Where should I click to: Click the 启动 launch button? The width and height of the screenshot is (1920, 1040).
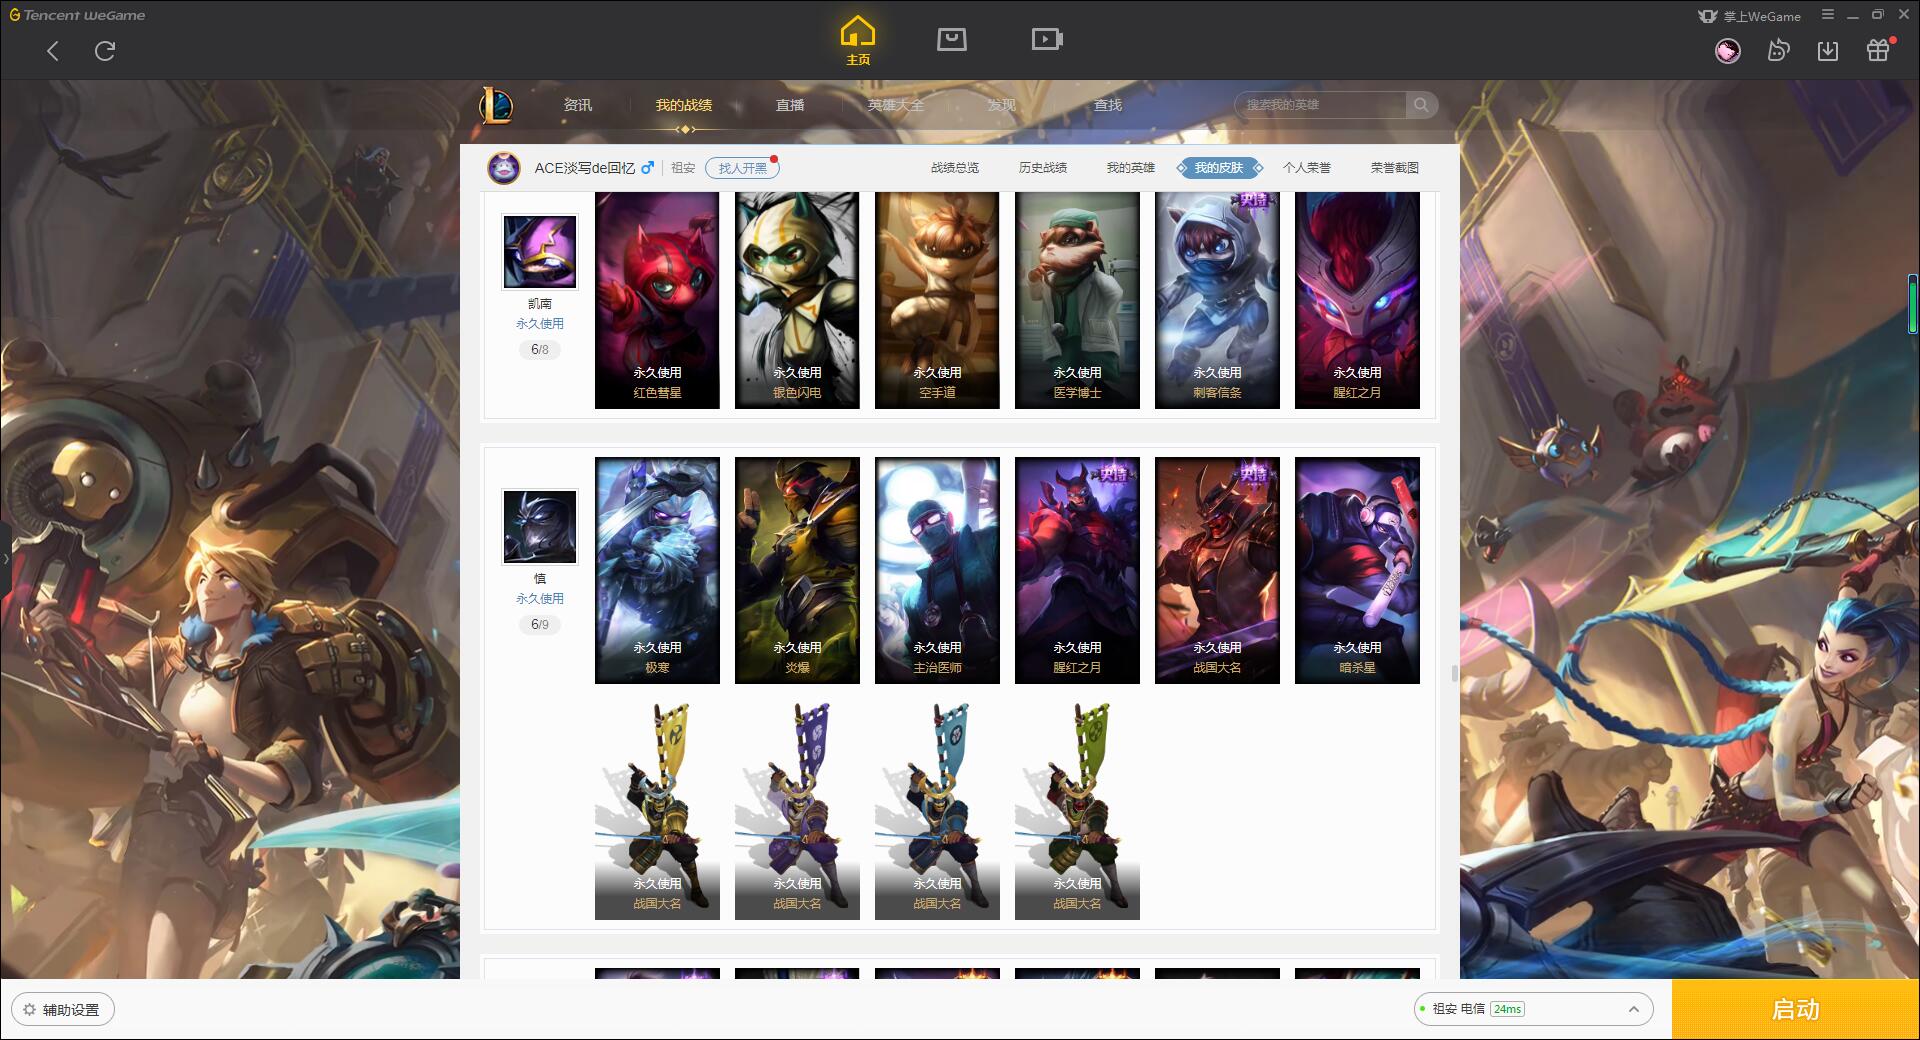click(x=1795, y=1009)
